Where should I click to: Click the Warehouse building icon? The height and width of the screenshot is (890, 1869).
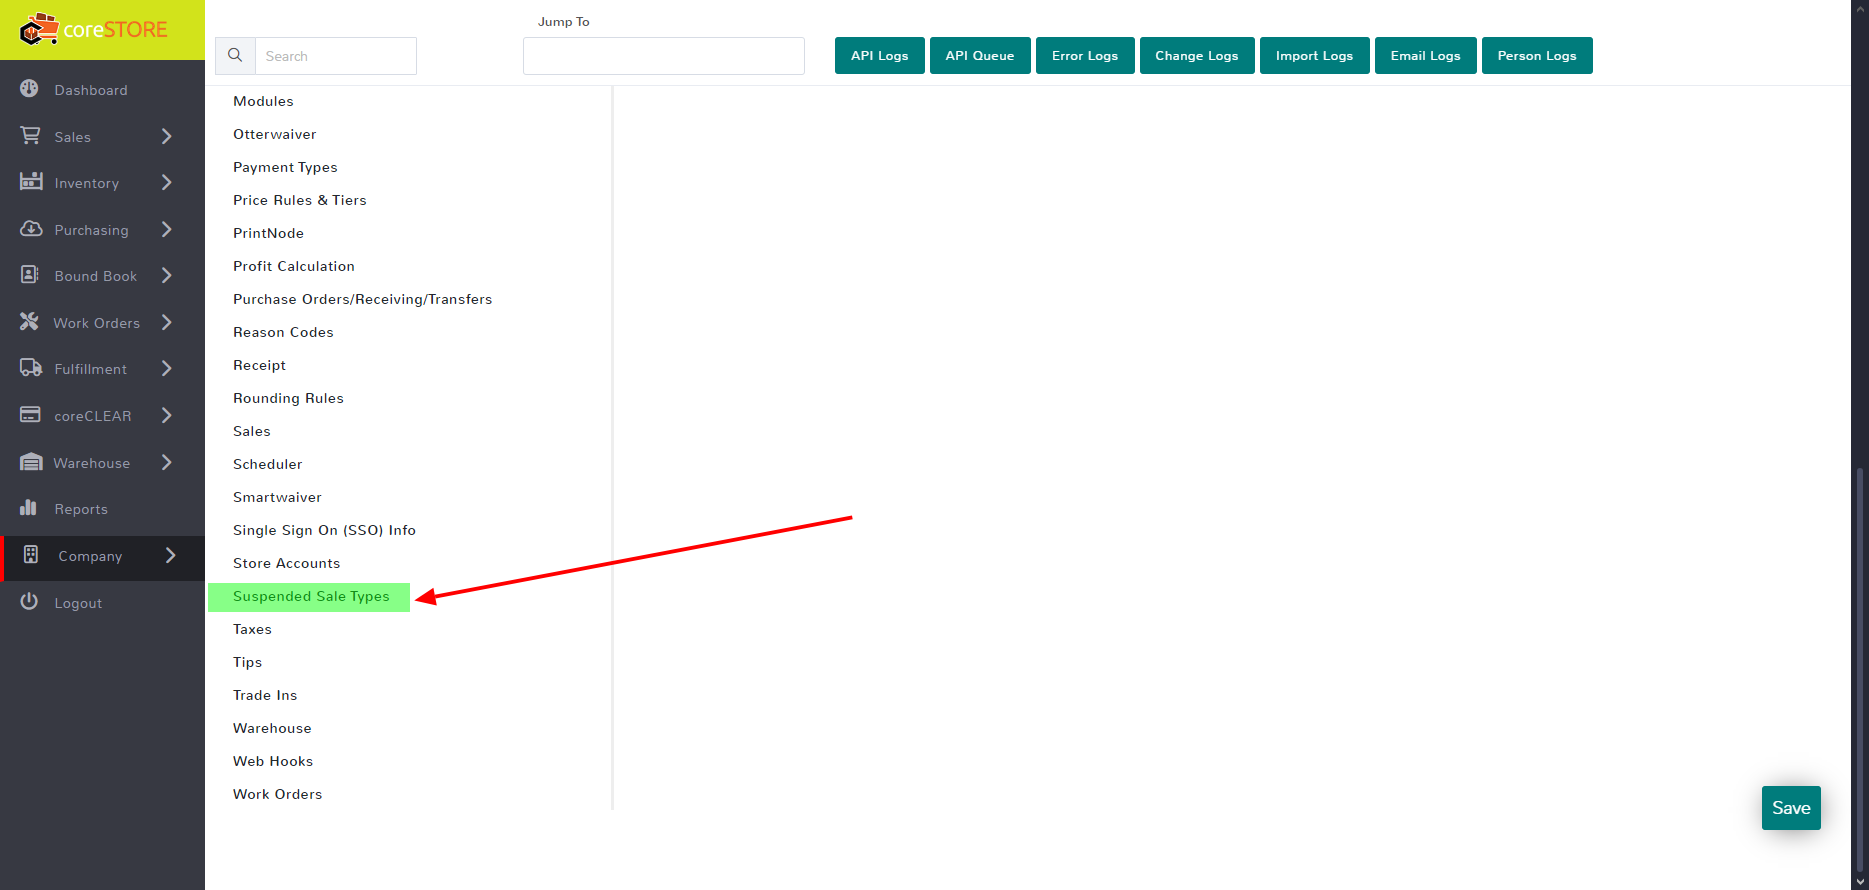[31, 461]
